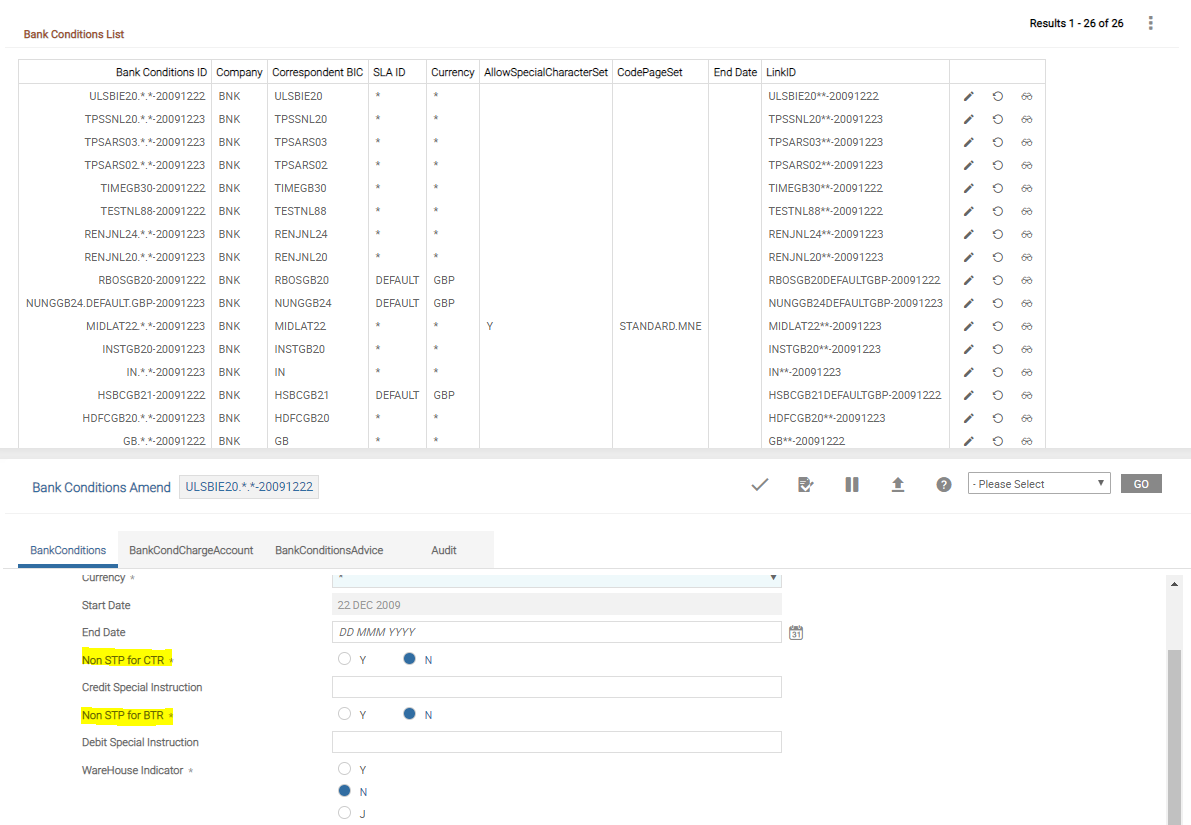Choose J for WareHouse Indicator
This screenshot has height=825, width=1191.
point(345,813)
